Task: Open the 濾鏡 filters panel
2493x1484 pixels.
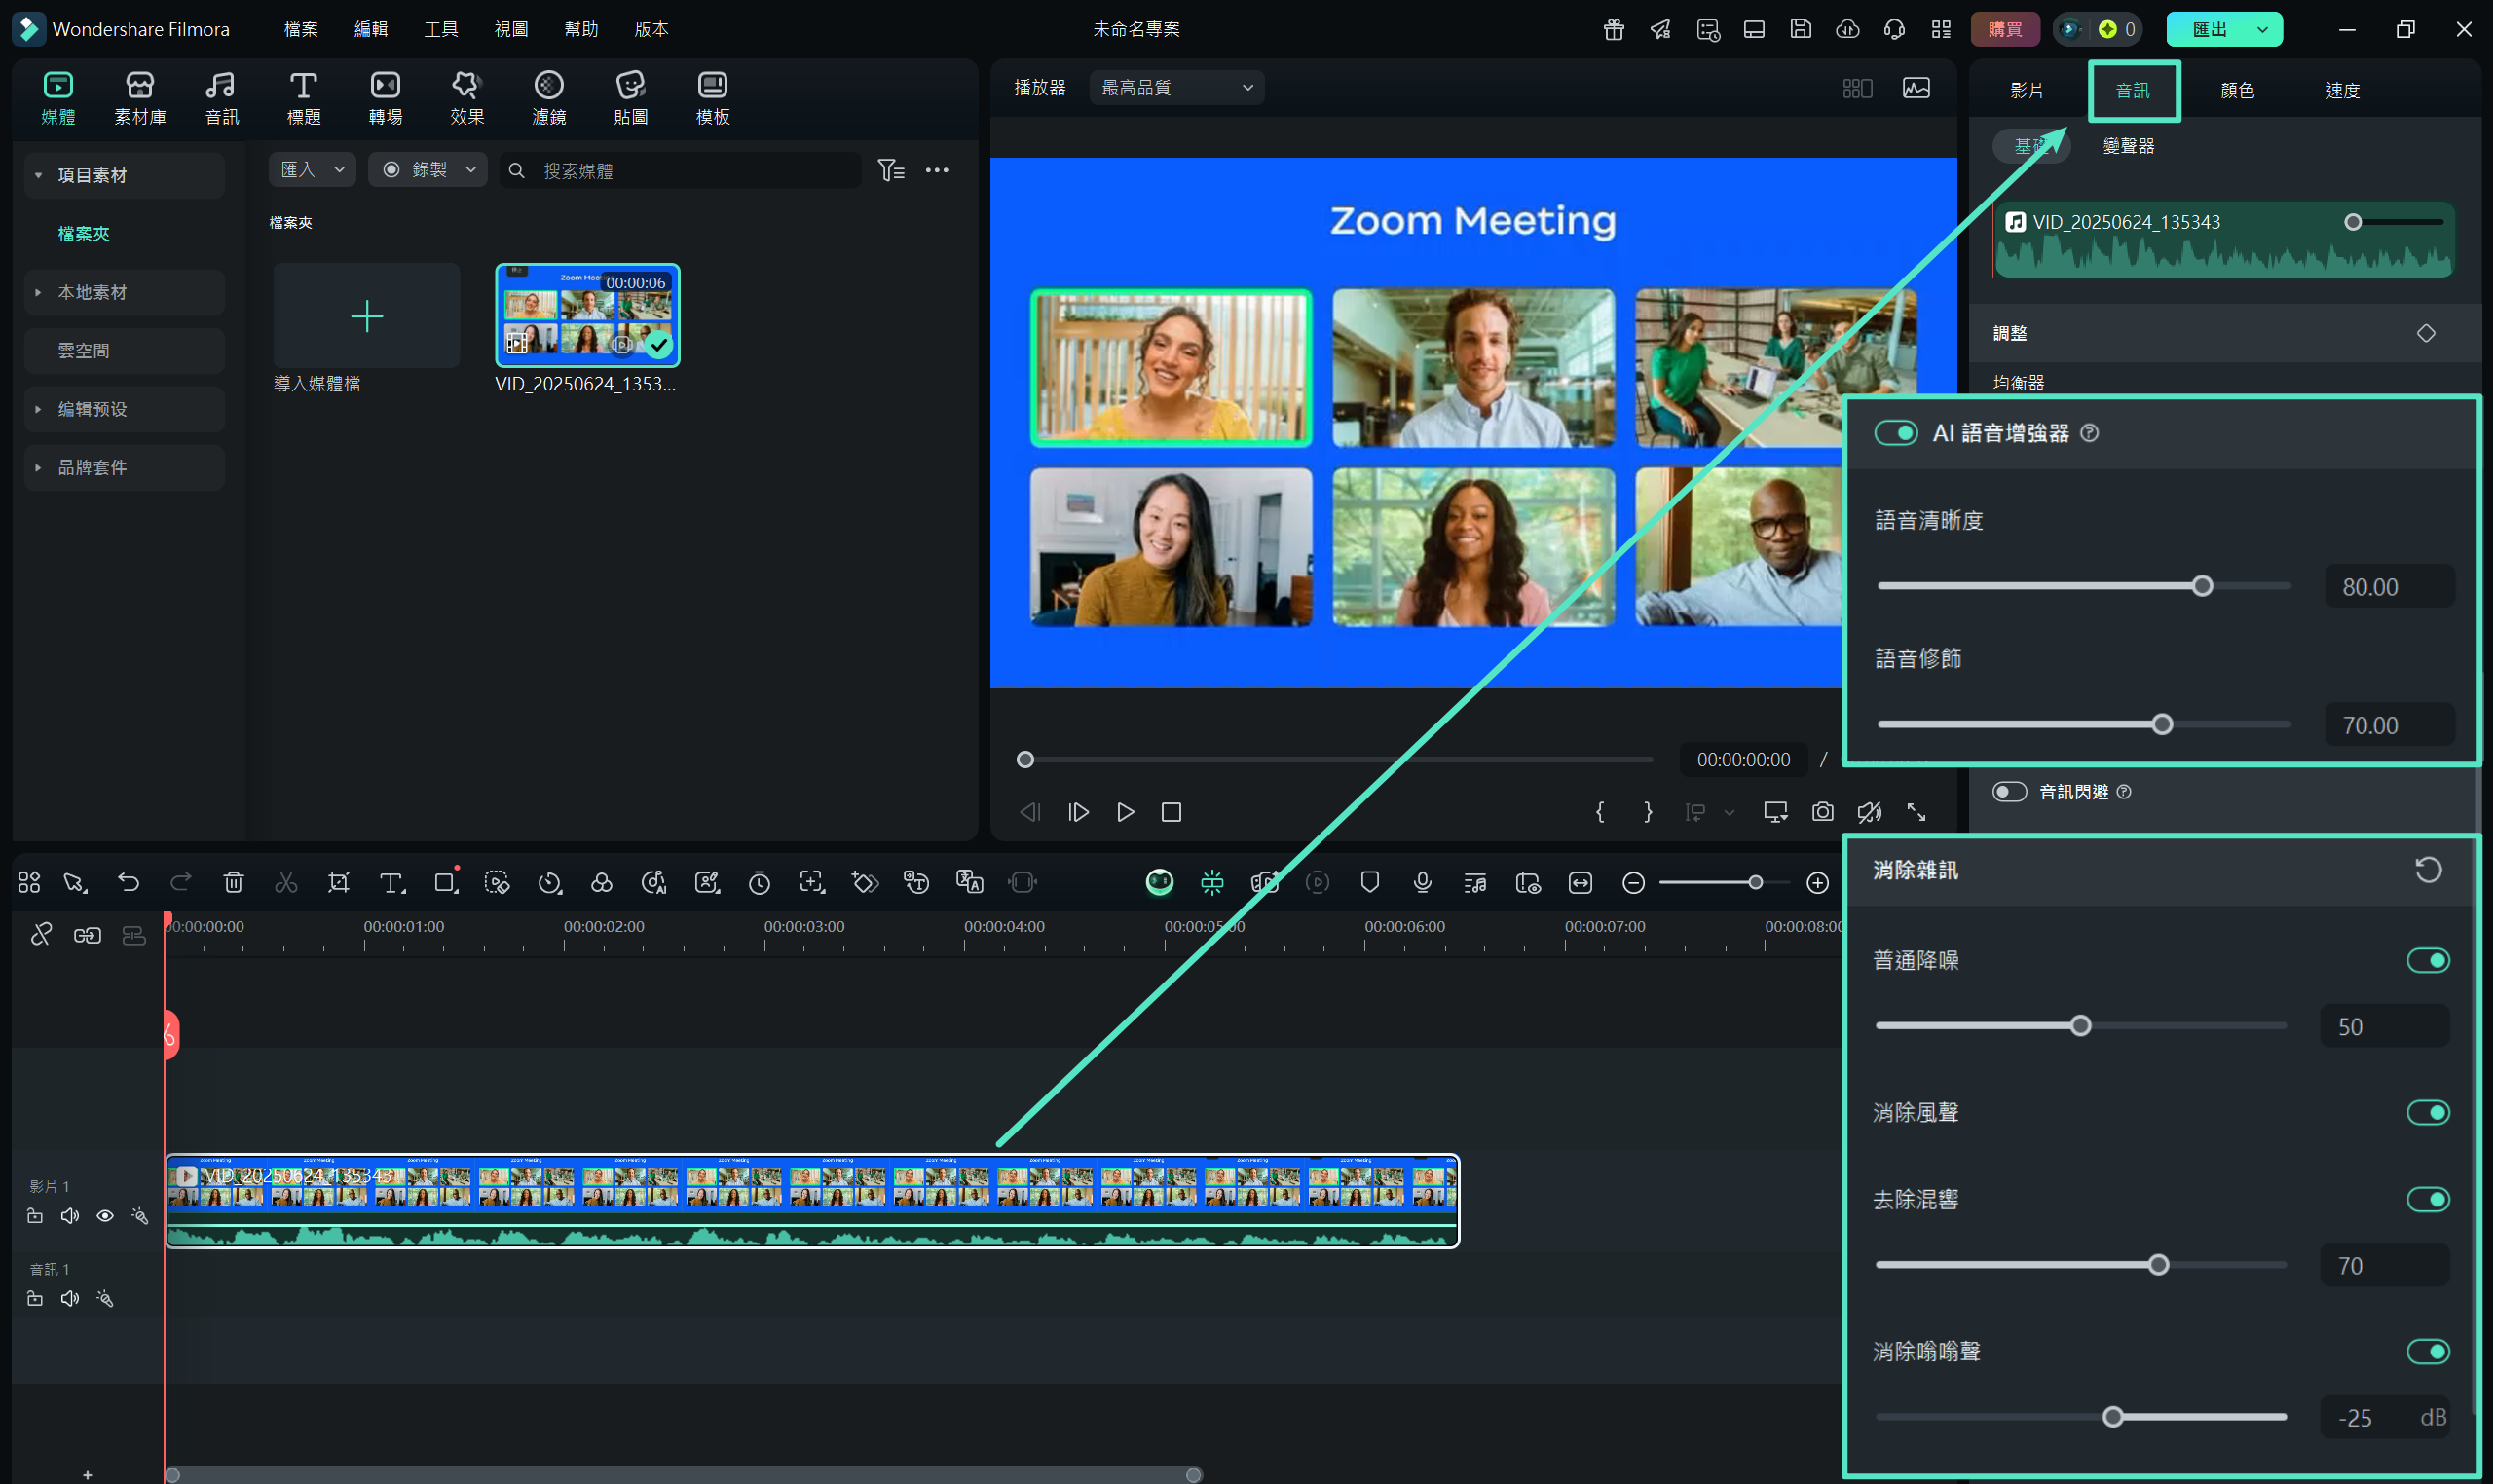Action: point(549,98)
